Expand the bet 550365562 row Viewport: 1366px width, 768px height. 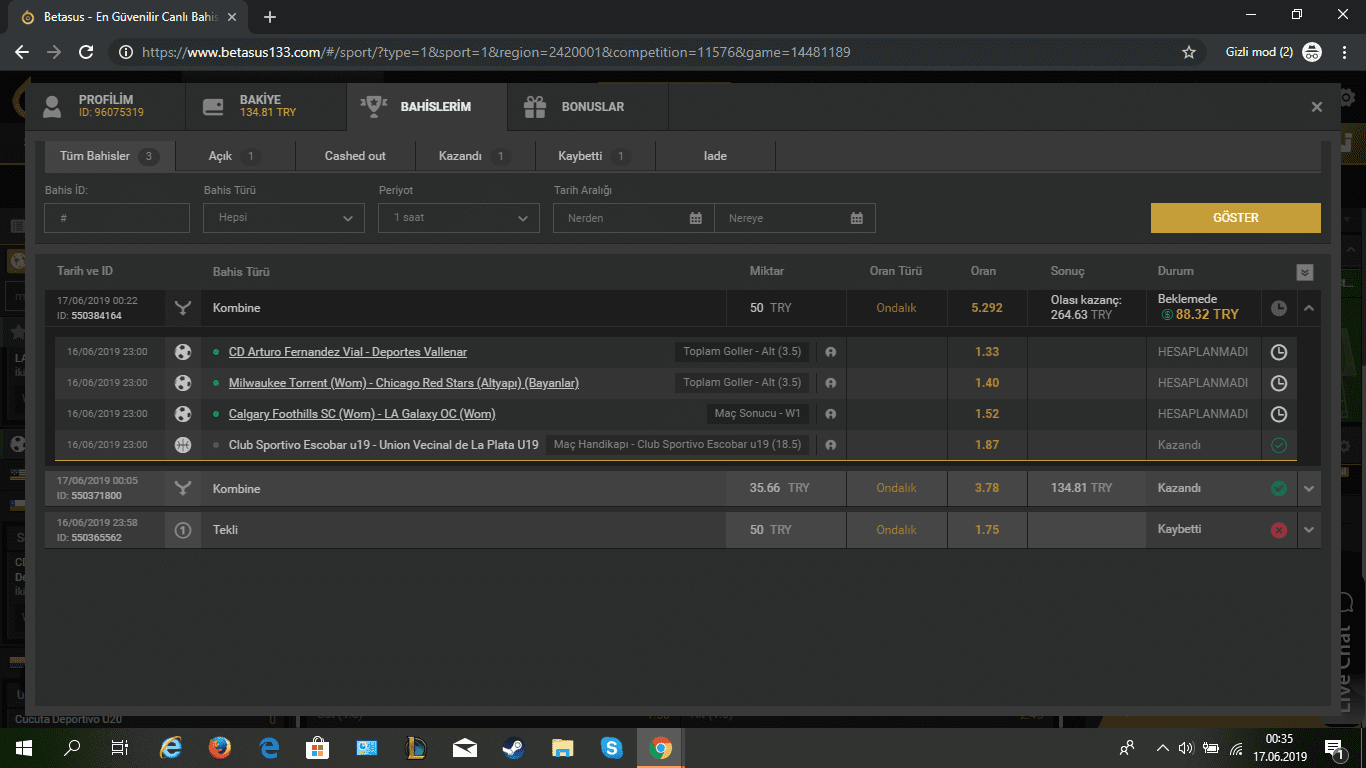(x=1309, y=530)
